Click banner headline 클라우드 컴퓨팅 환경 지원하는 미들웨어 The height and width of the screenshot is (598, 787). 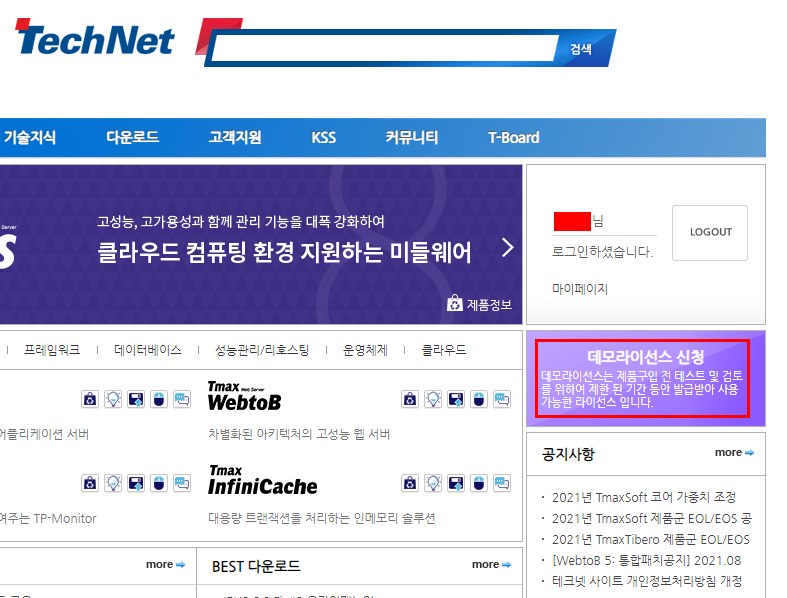tap(284, 252)
